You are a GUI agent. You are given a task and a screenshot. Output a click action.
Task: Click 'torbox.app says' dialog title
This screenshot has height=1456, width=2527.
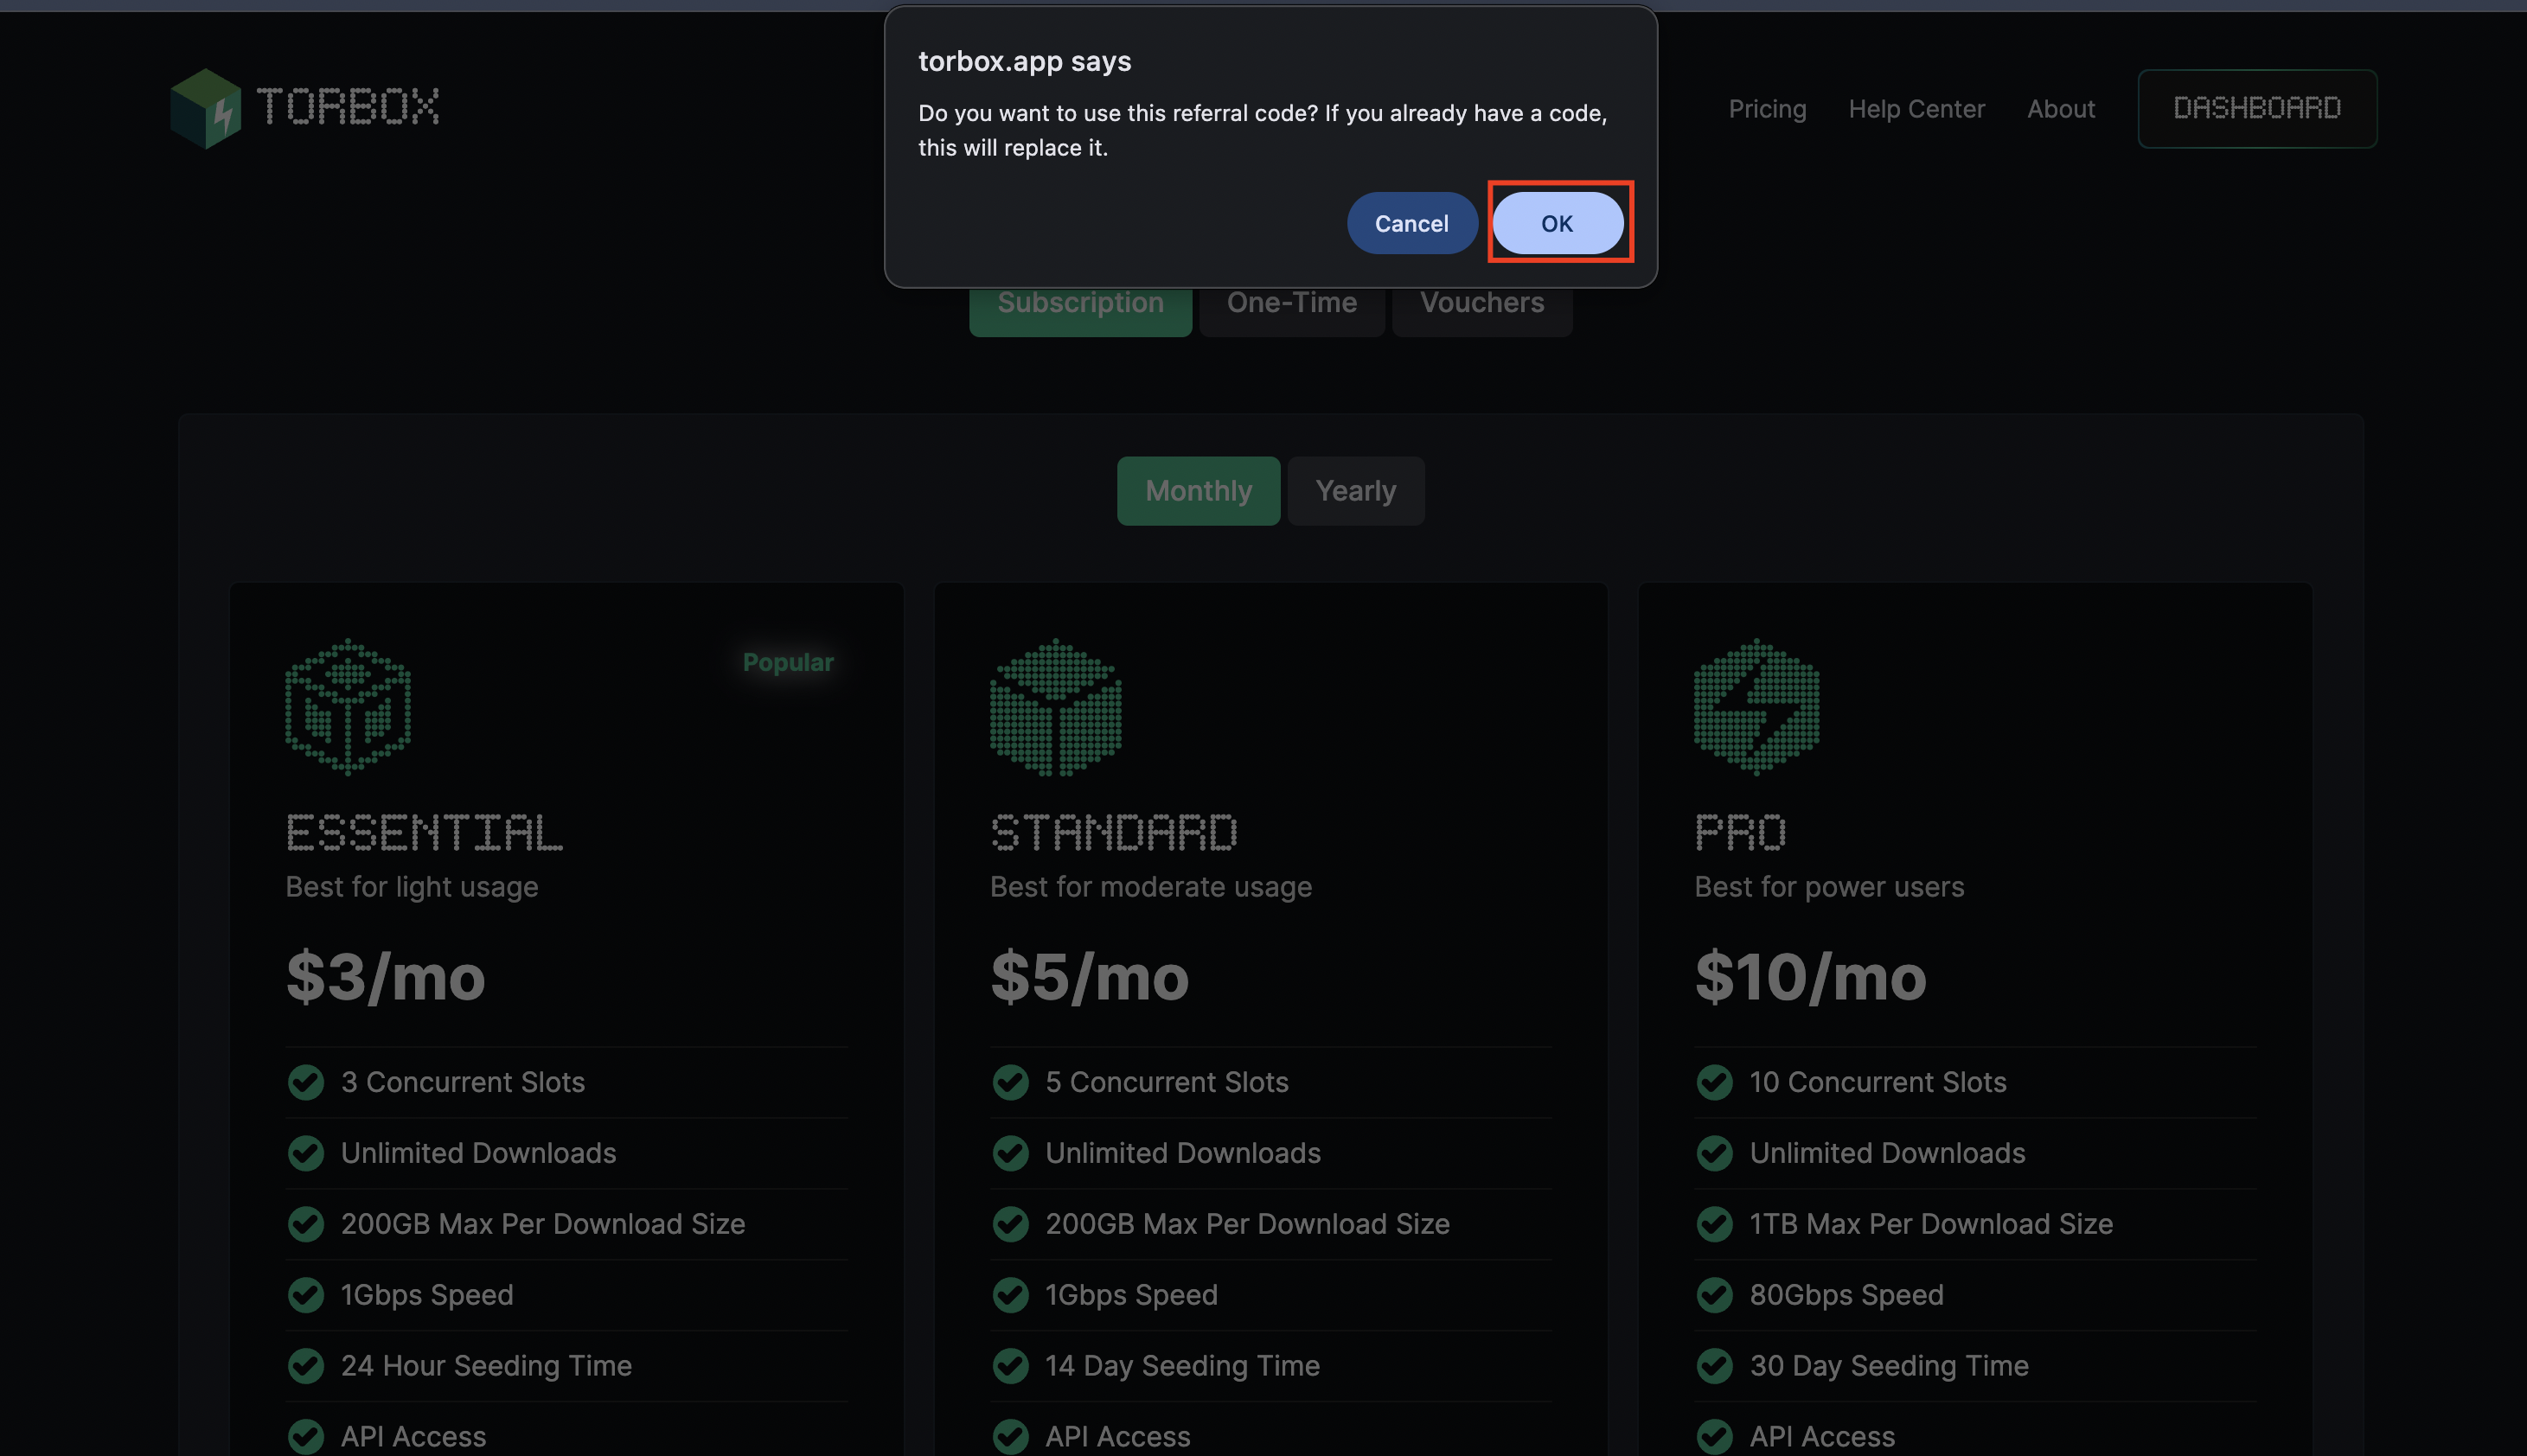point(1024,61)
